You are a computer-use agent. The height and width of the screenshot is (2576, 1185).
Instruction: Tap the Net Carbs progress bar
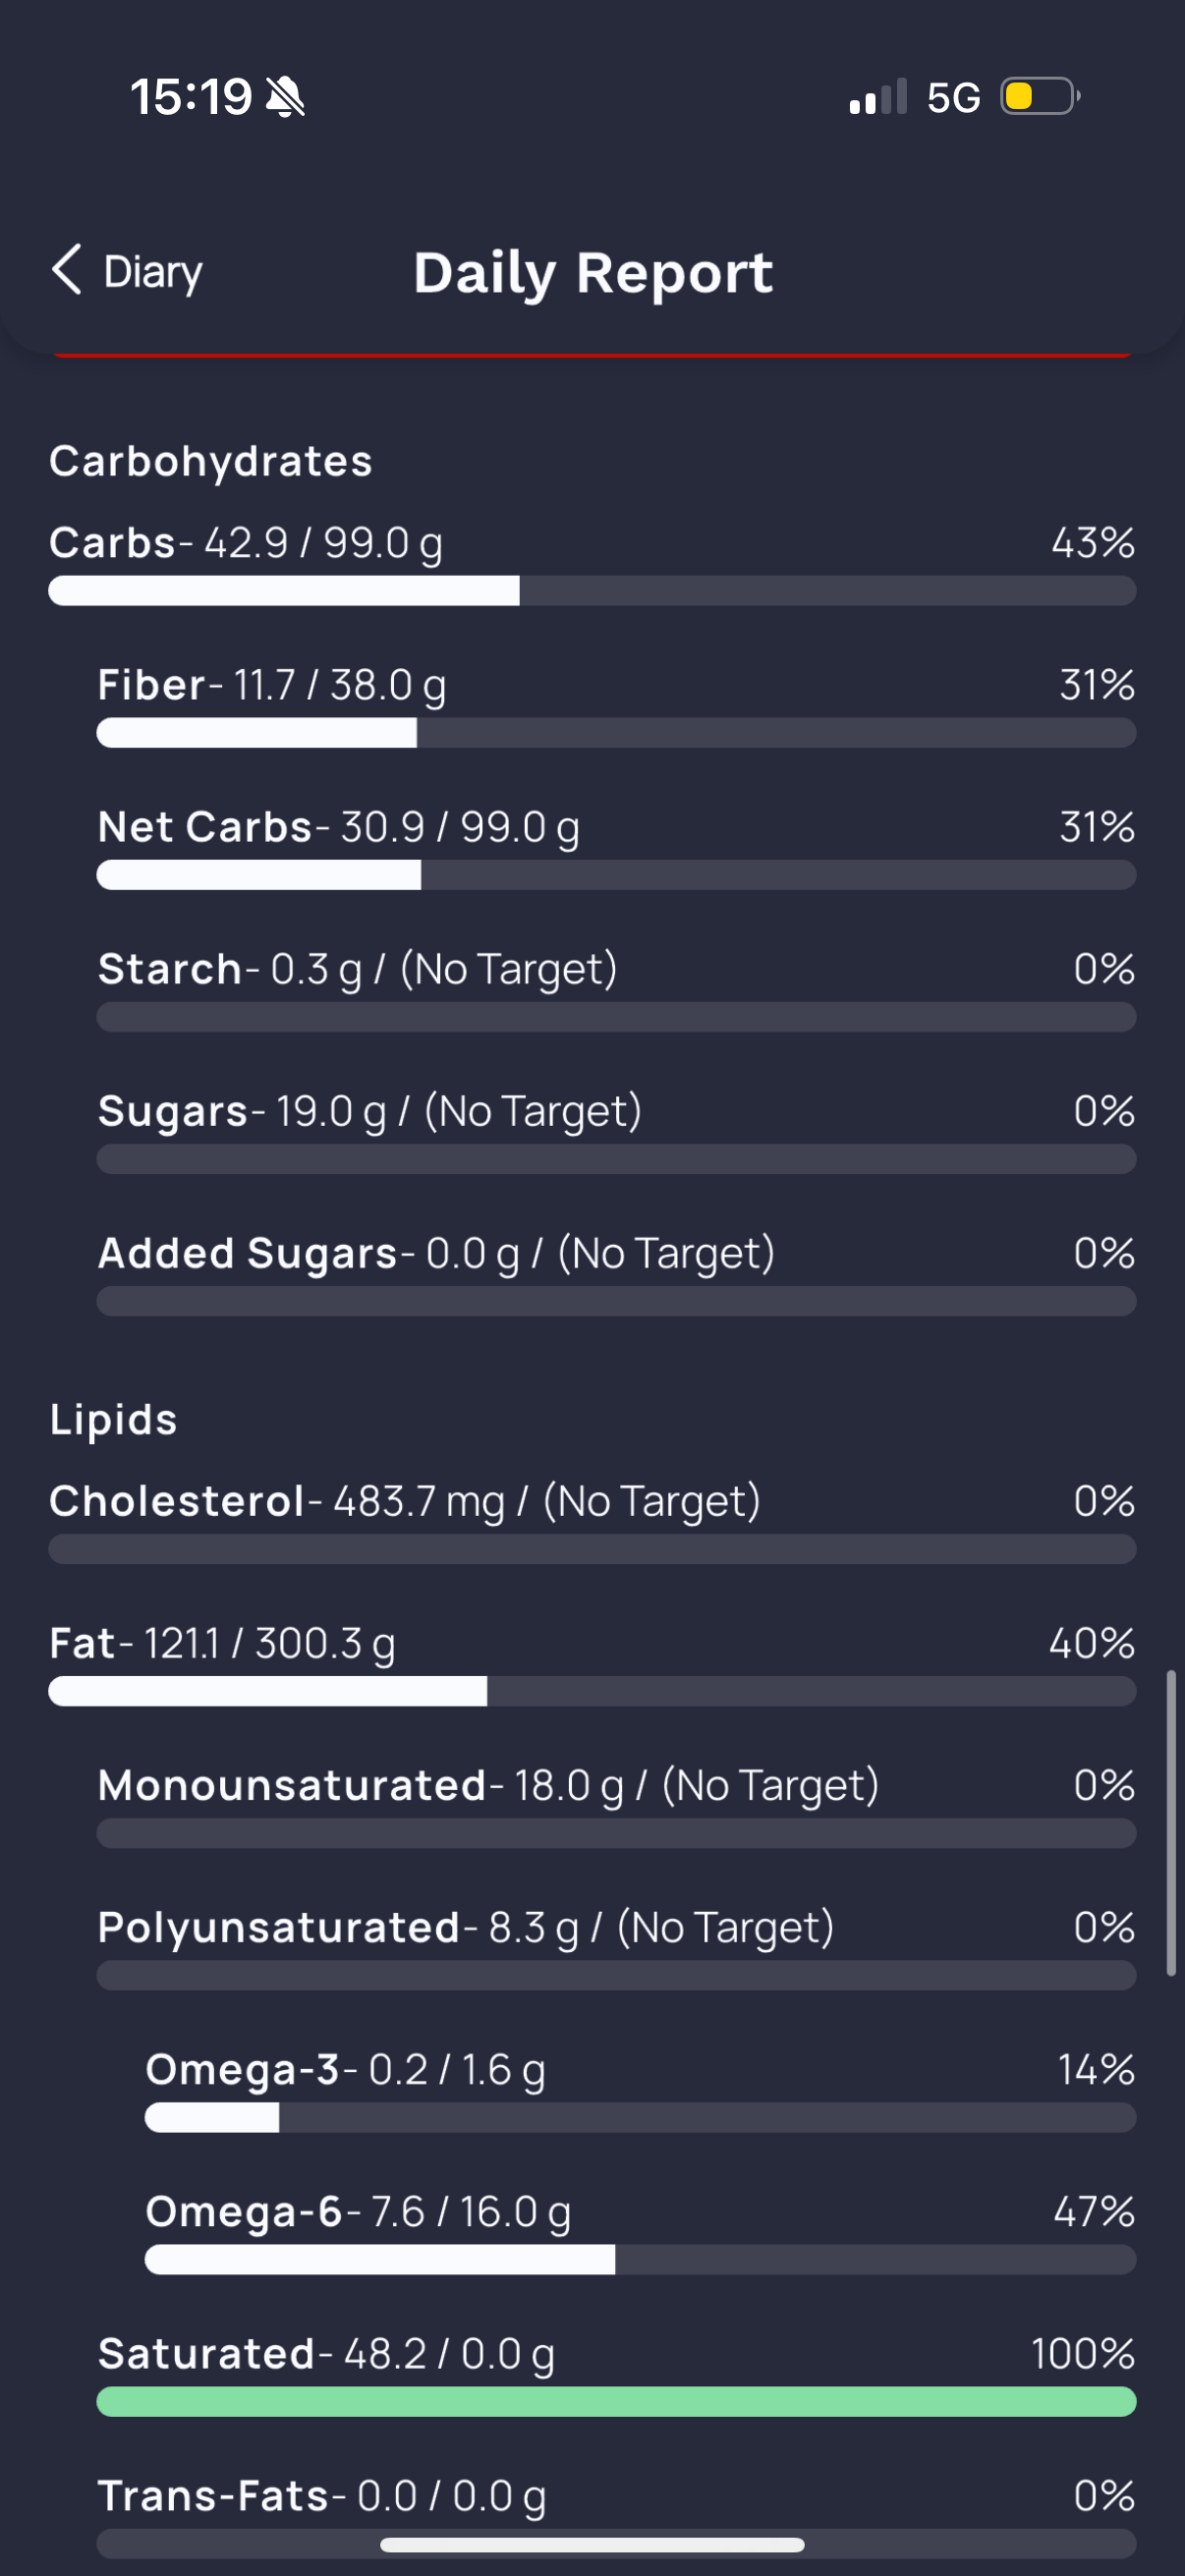[x=616, y=875]
